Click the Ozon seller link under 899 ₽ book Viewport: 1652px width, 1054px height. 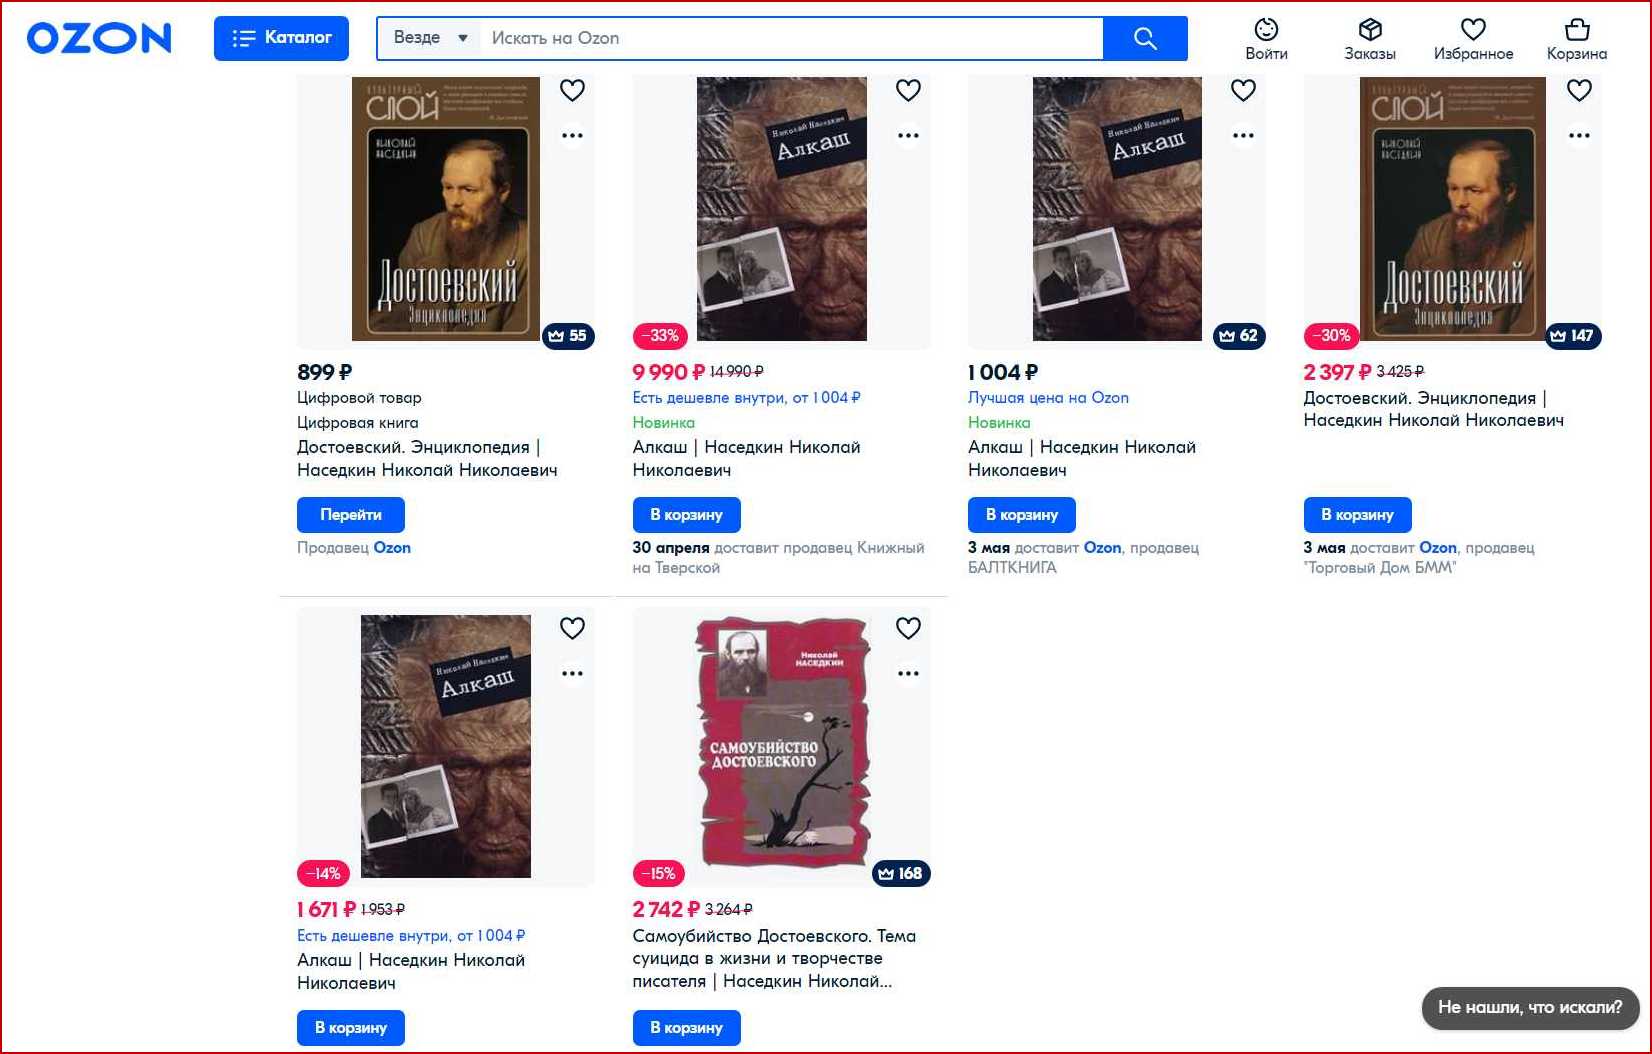coord(392,548)
